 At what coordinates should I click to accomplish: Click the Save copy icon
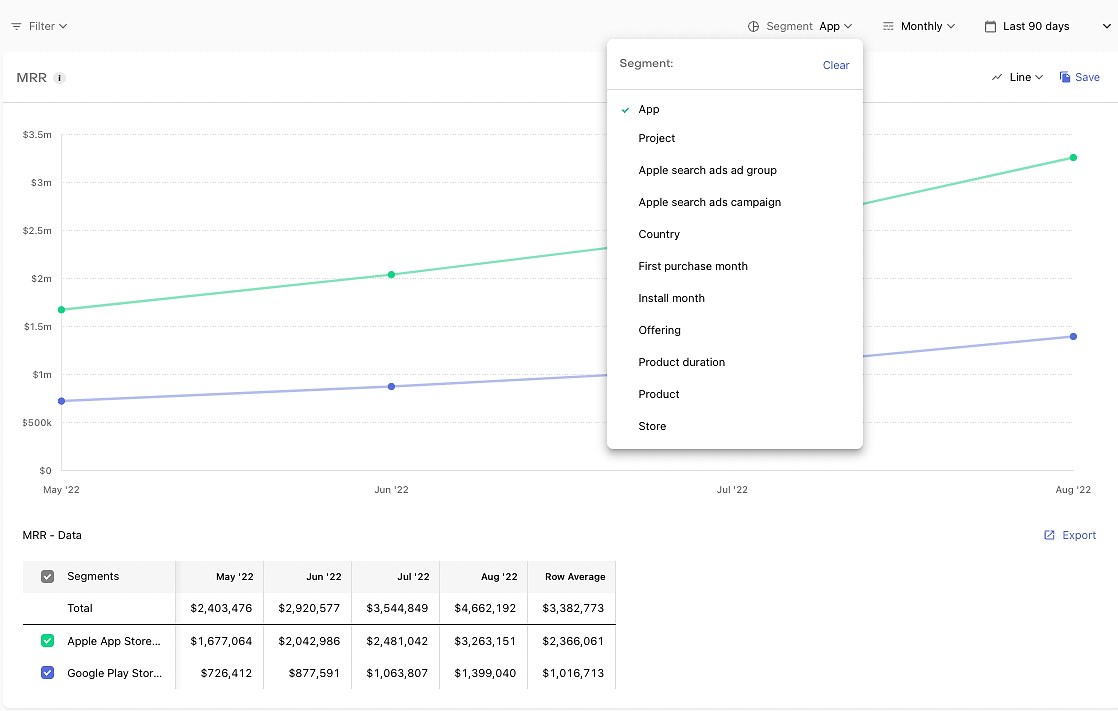coord(1065,77)
